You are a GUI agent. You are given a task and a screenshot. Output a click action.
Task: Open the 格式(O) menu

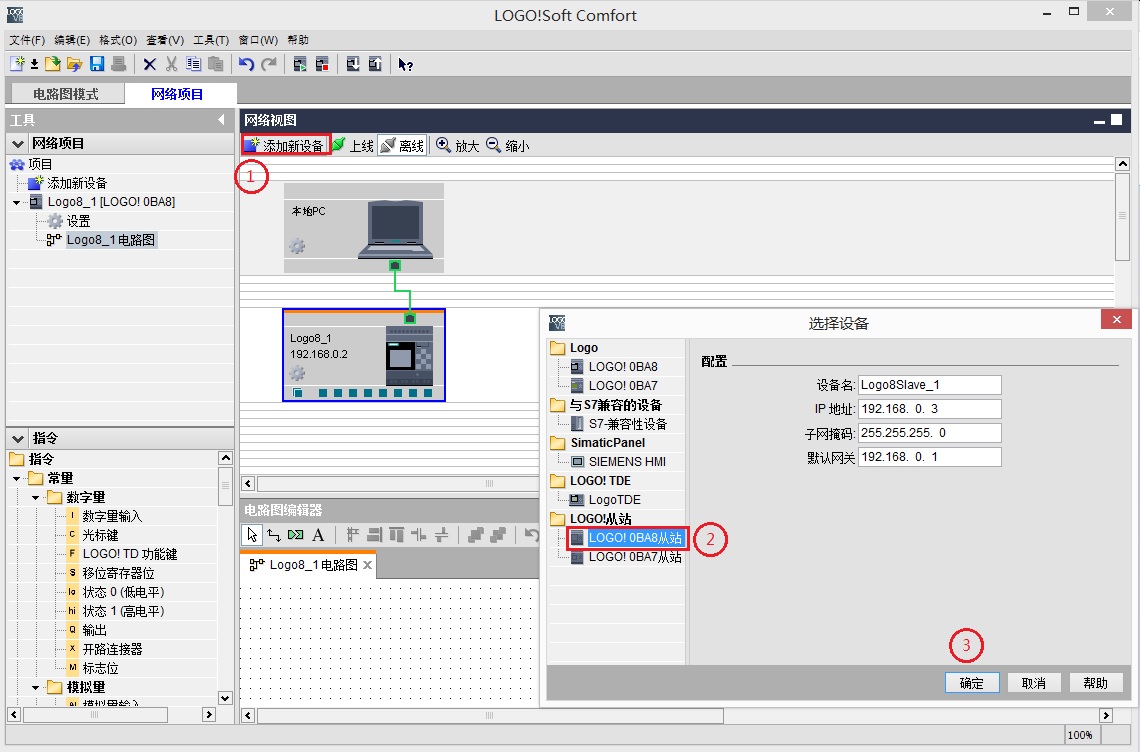[118, 40]
